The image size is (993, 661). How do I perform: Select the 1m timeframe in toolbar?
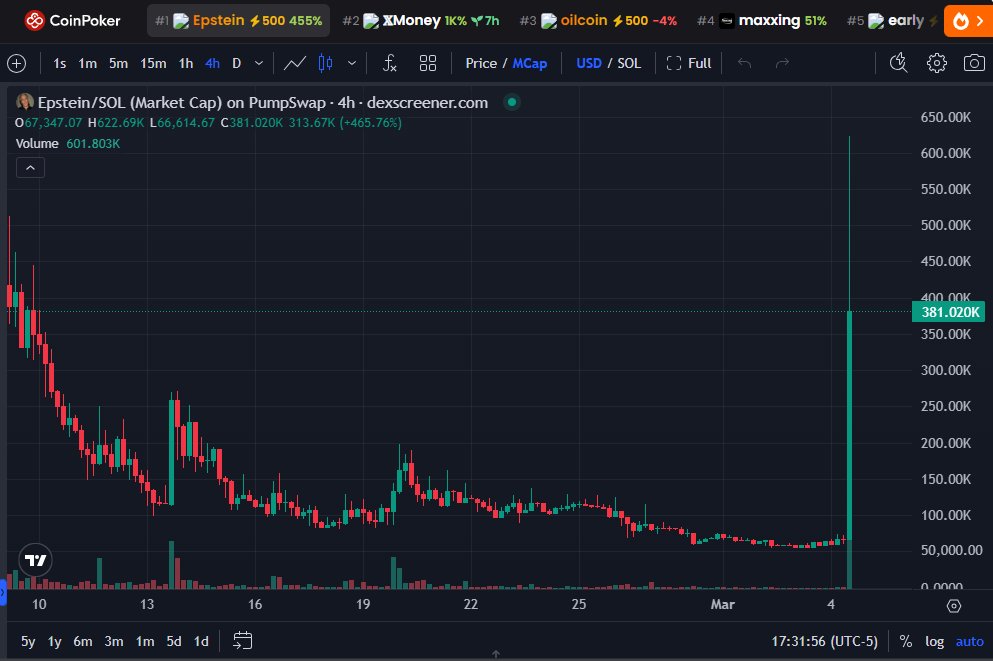[x=87, y=63]
